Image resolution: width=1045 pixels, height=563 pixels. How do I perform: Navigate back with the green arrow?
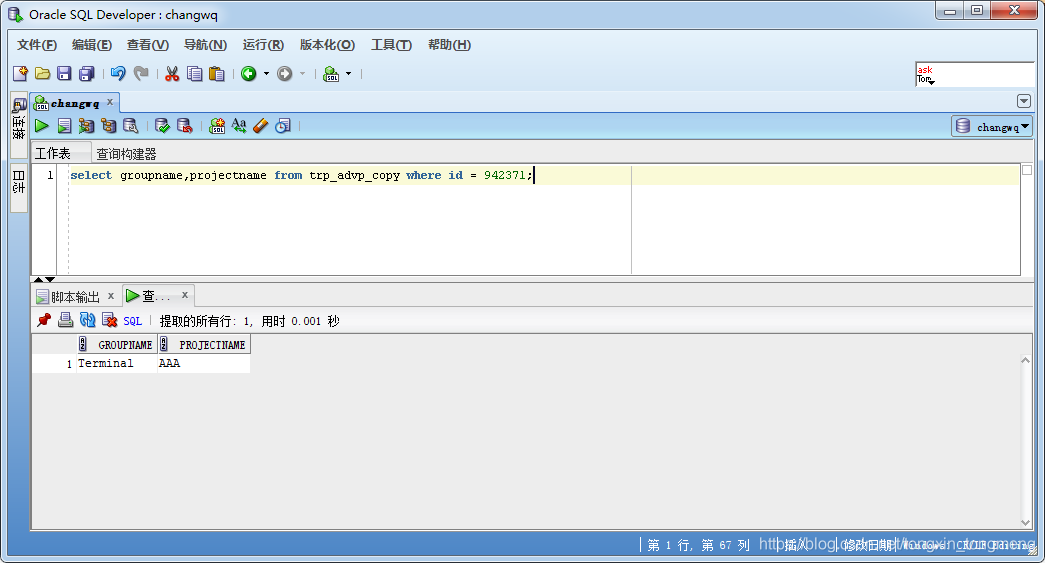coord(249,74)
